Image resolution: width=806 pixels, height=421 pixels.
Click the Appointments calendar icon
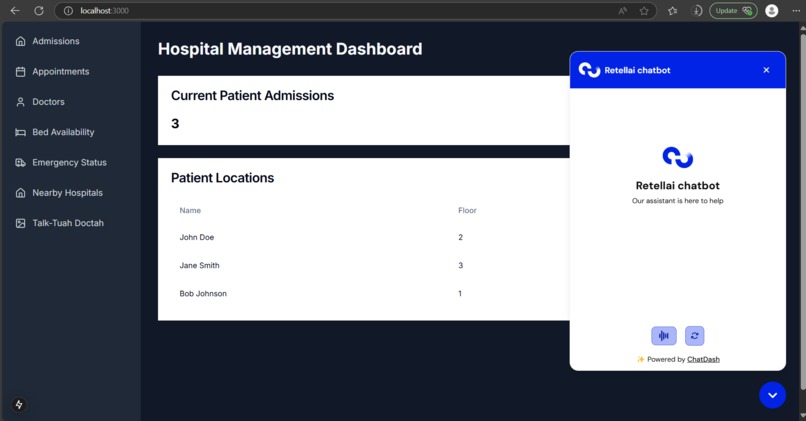pos(21,71)
